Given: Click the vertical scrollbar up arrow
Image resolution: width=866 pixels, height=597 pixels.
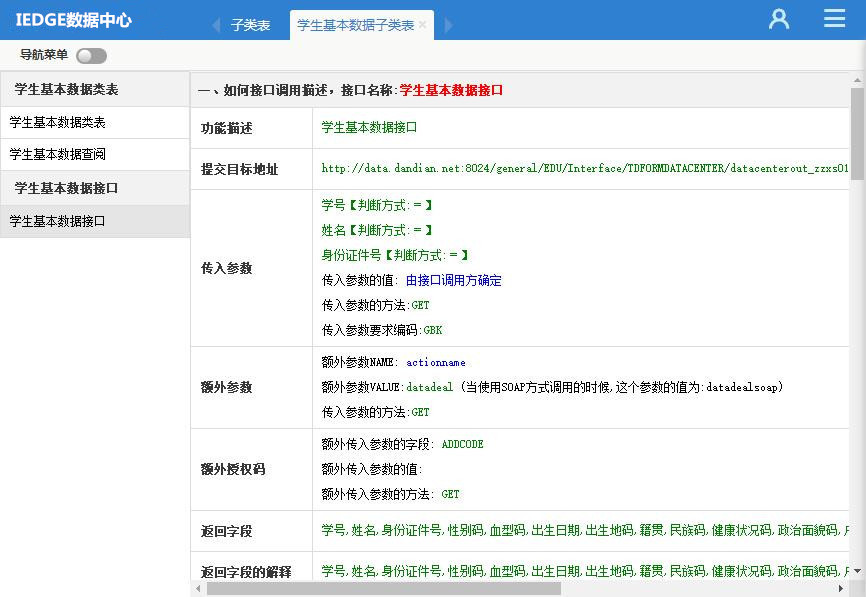Looking at the screenshot, I should (x=857, y=80).
